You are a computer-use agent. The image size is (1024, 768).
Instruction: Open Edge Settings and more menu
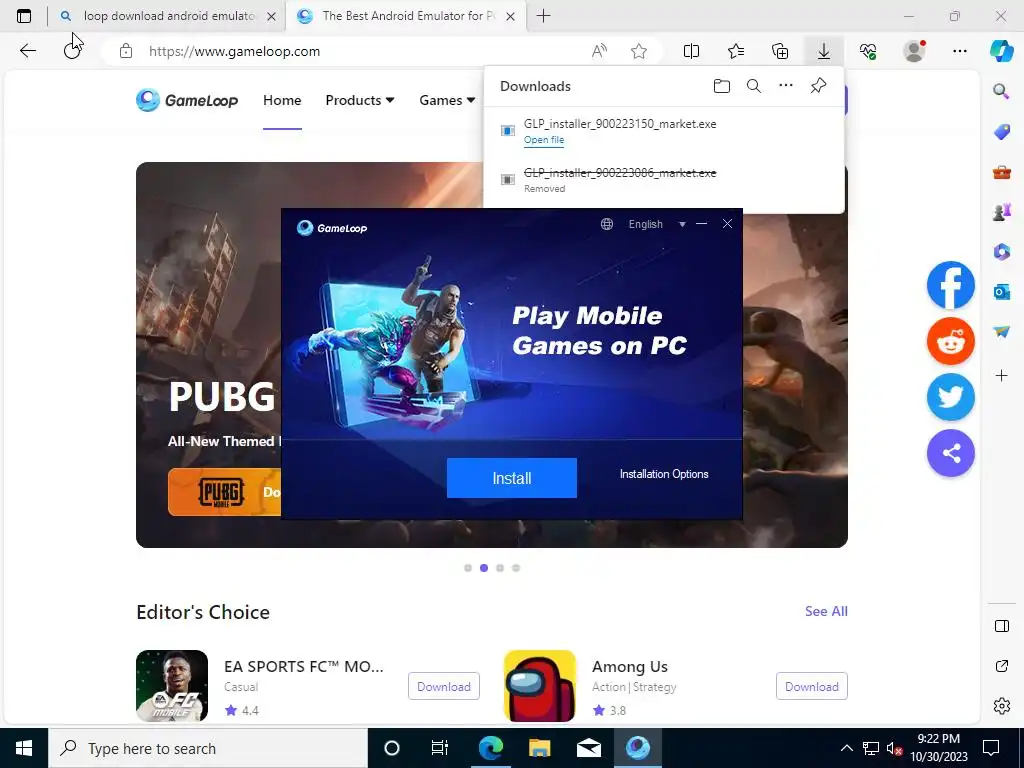click(x=959, y=51)
